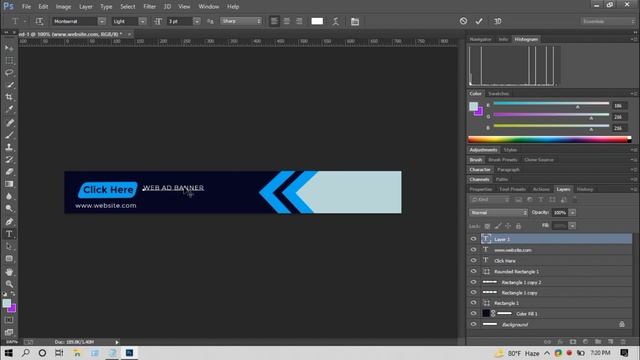Select the Gradient tool
This screenshot has height=360, width=640.
(9, 184)
